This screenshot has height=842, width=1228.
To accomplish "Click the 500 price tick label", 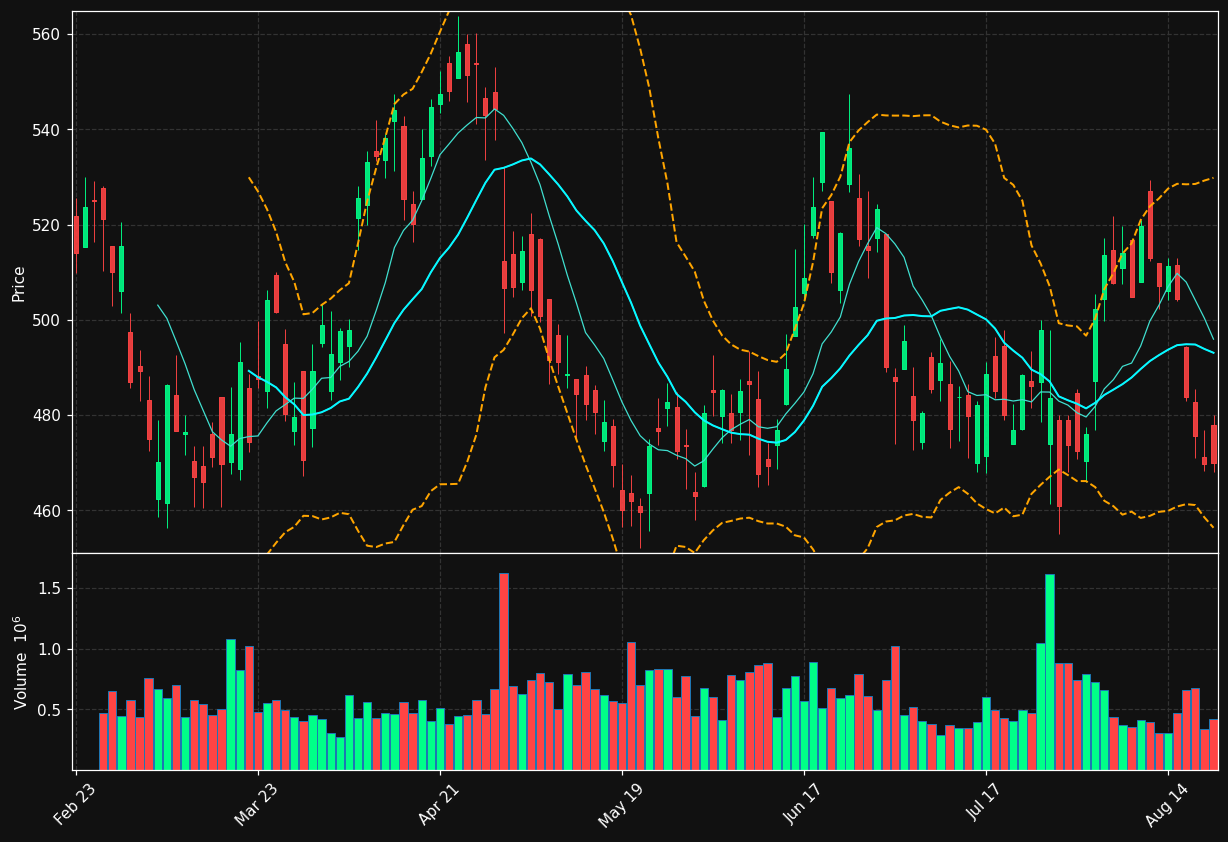I will coord(47,320).
